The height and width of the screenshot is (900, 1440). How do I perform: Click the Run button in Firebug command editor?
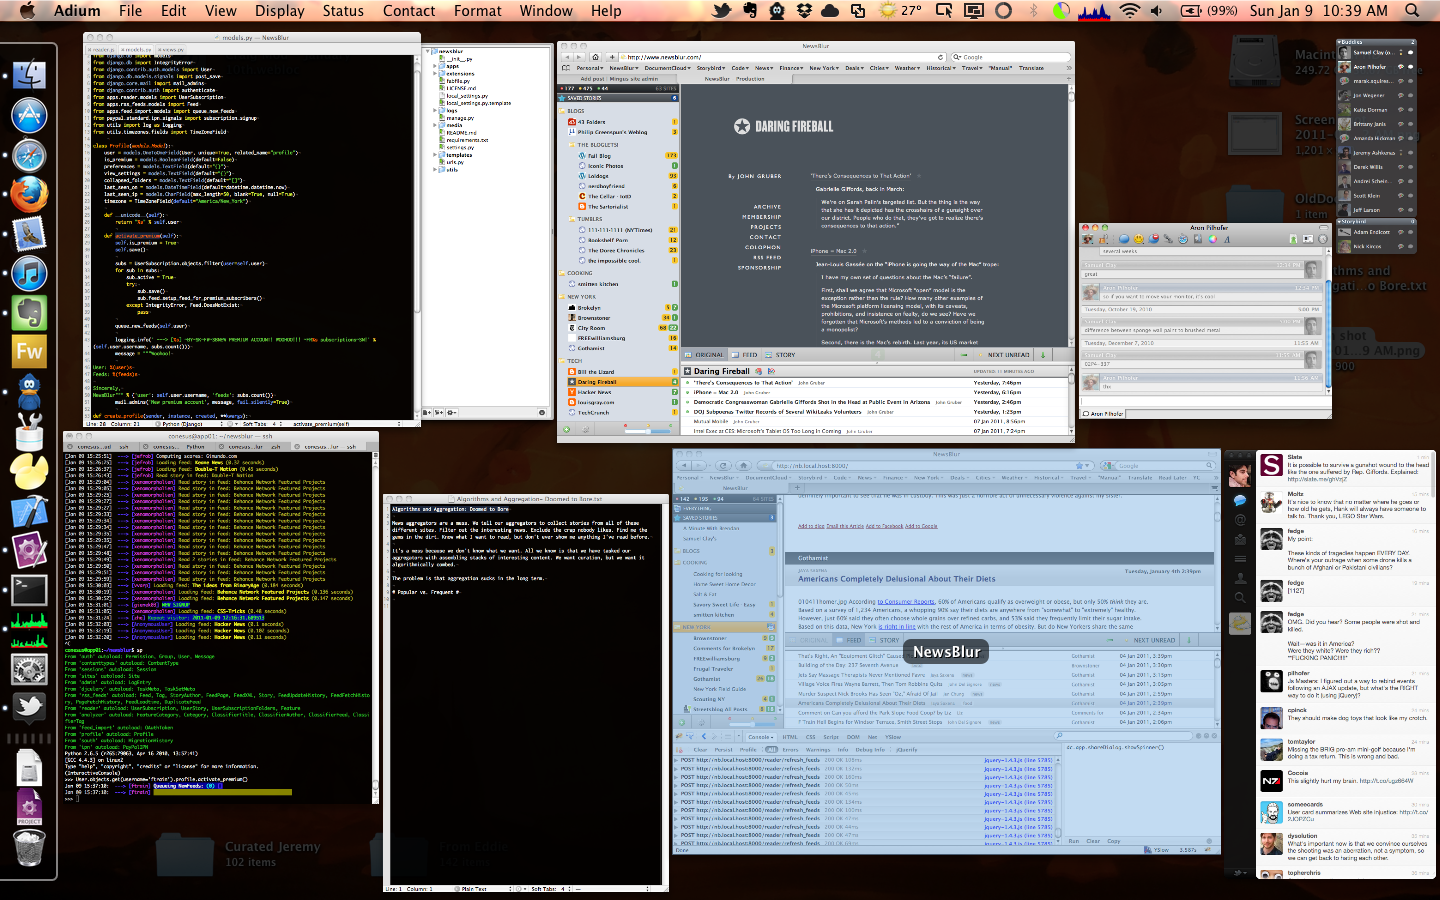tap(1074, 841)
